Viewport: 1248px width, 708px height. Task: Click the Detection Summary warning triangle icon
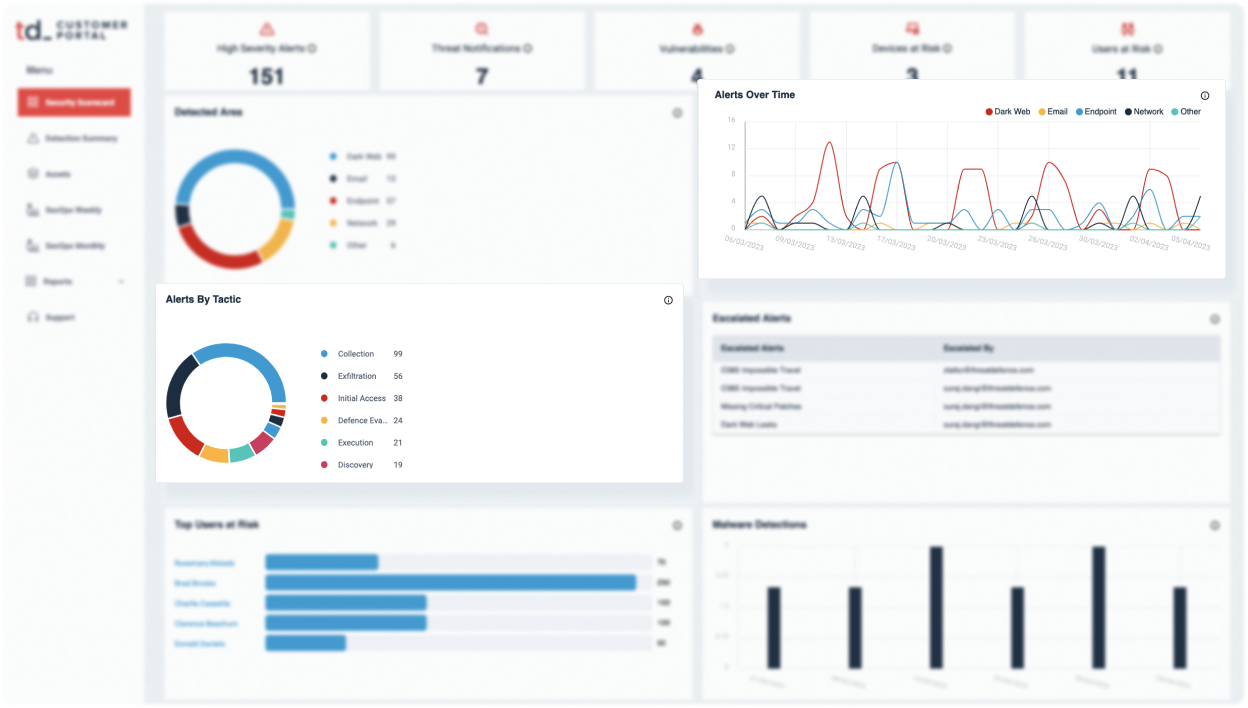pyautogui.click(x=33, y=138)
